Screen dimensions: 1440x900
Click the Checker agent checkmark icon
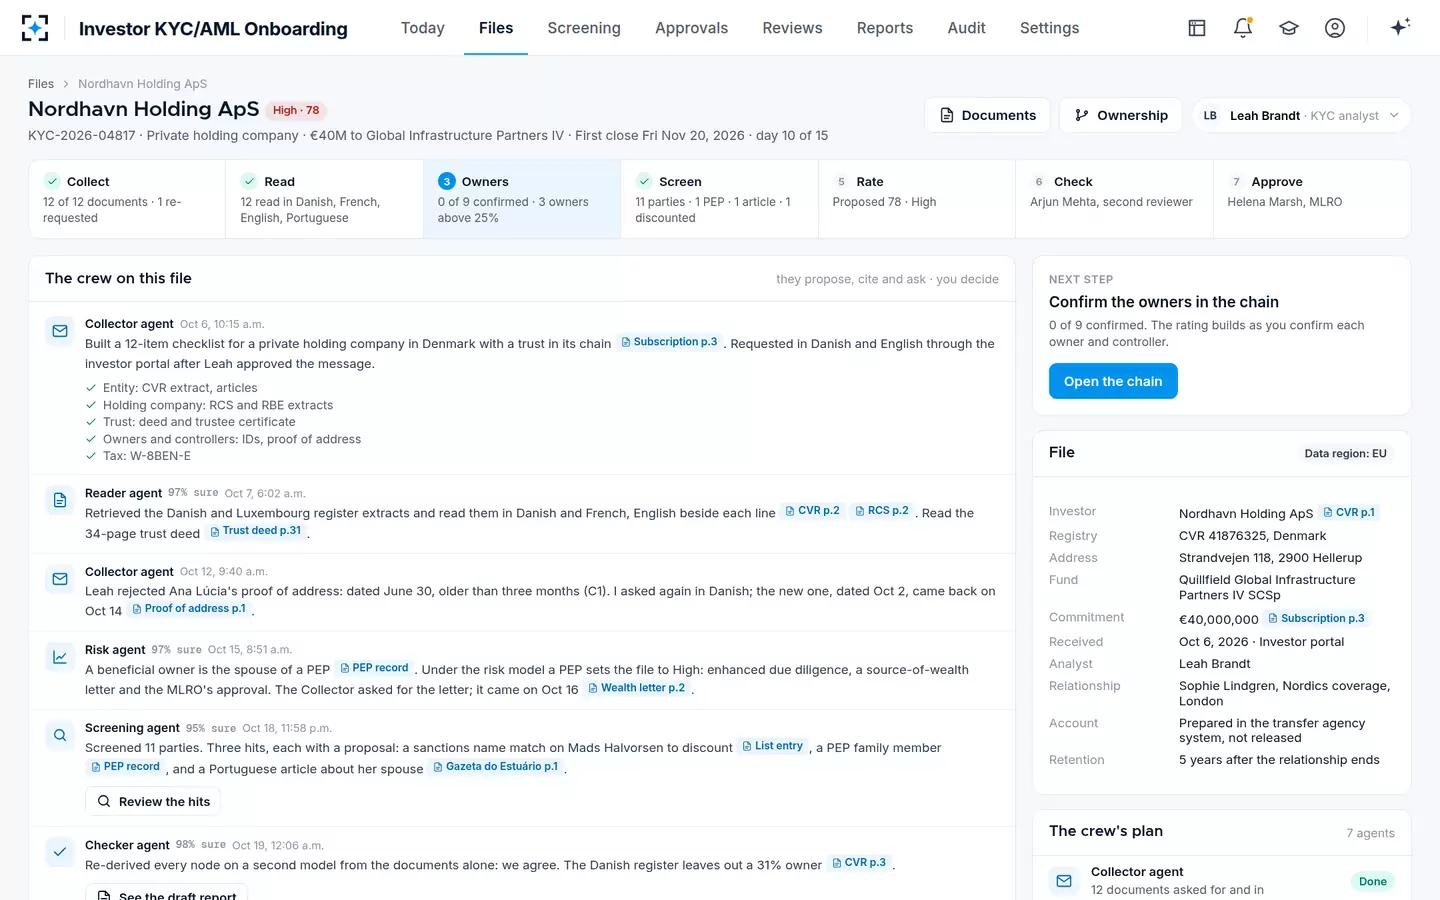point(60,852)
